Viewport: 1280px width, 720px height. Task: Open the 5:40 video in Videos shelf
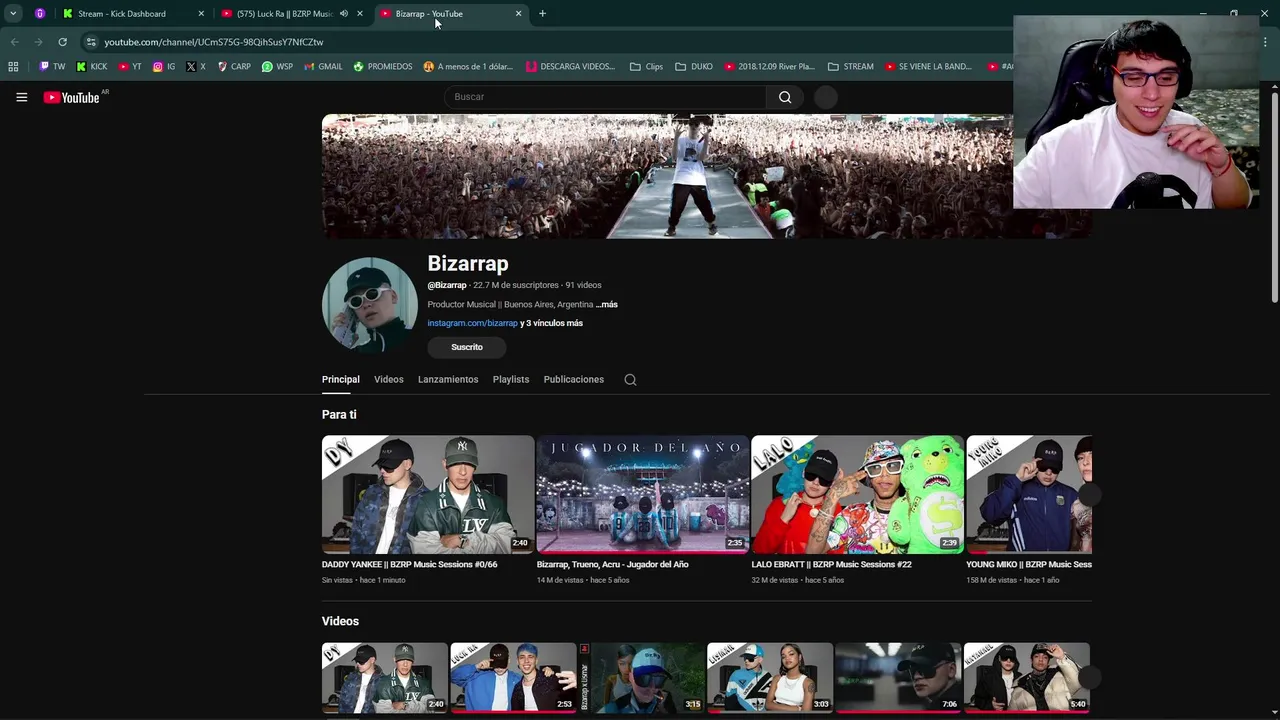(x=1027, y=677)
